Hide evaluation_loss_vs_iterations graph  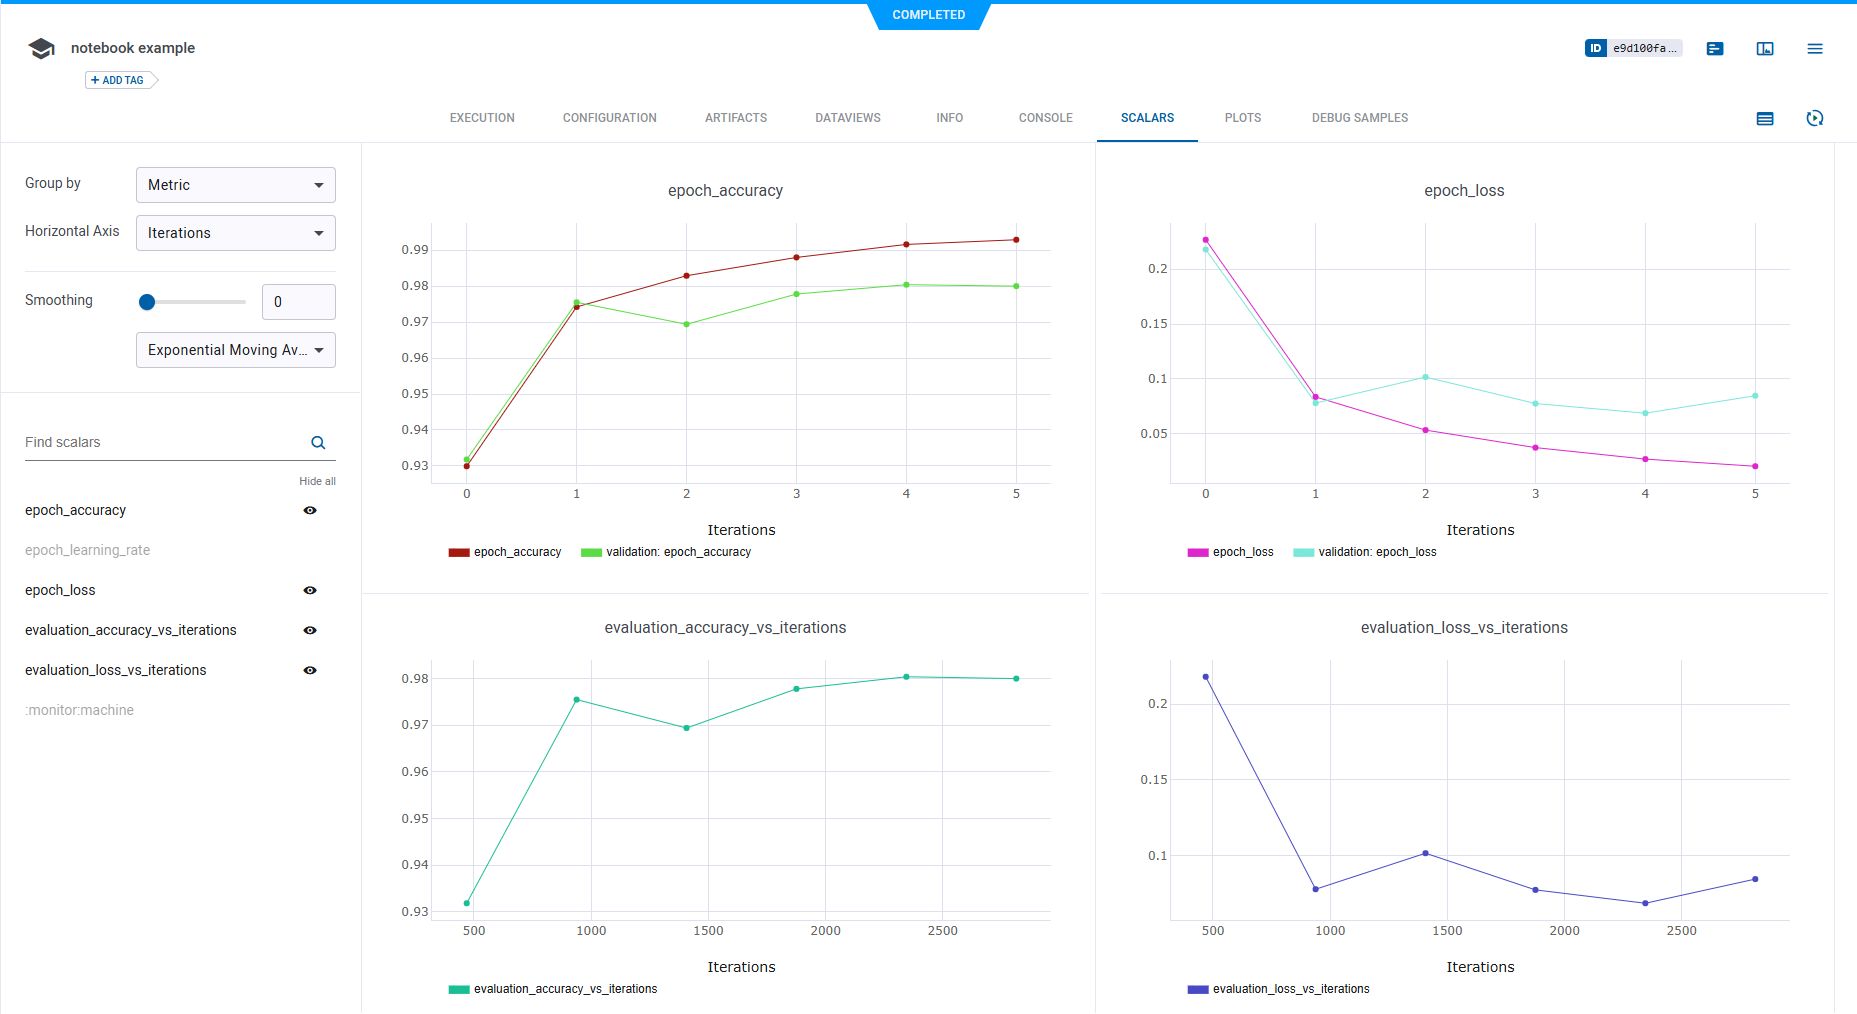(310, 670)
